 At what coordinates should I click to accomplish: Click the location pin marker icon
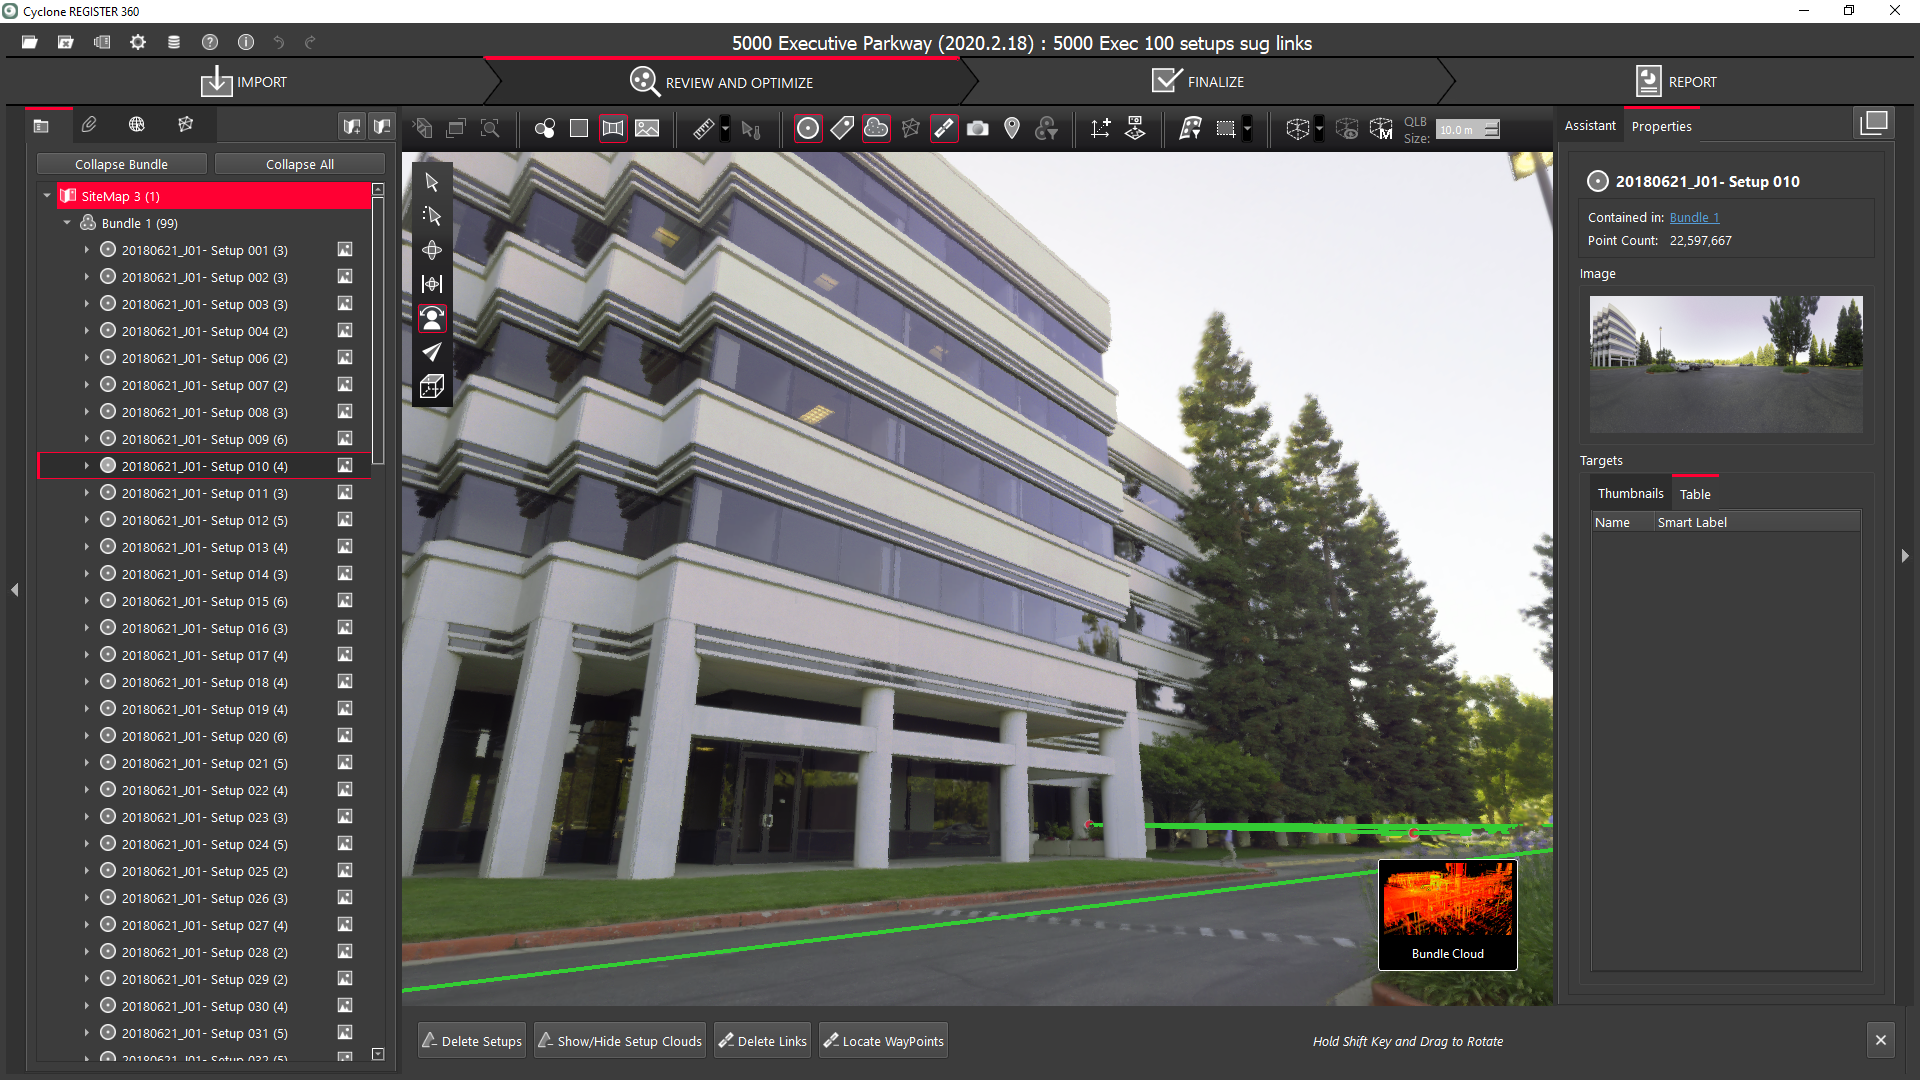1012,129
